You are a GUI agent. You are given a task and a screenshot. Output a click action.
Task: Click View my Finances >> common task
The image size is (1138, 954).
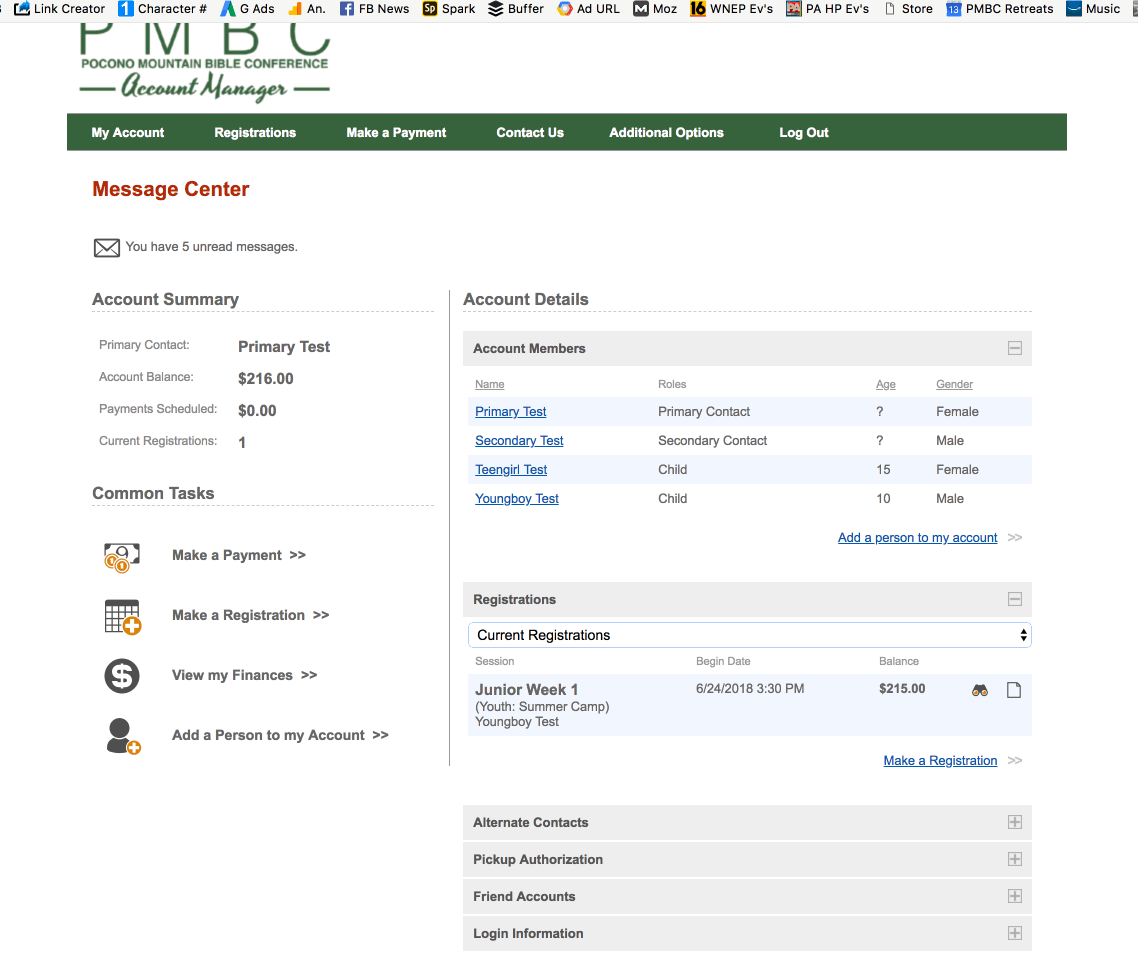click(x=245, y=676)
